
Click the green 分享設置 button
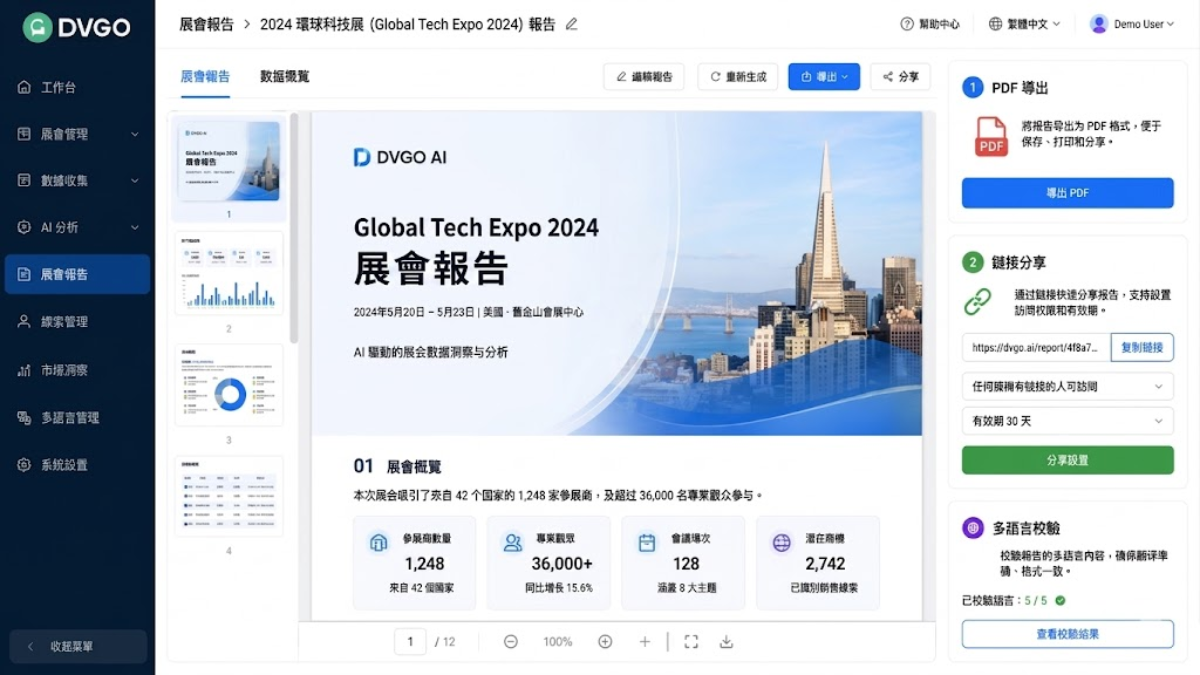(x=1068, y=460)
